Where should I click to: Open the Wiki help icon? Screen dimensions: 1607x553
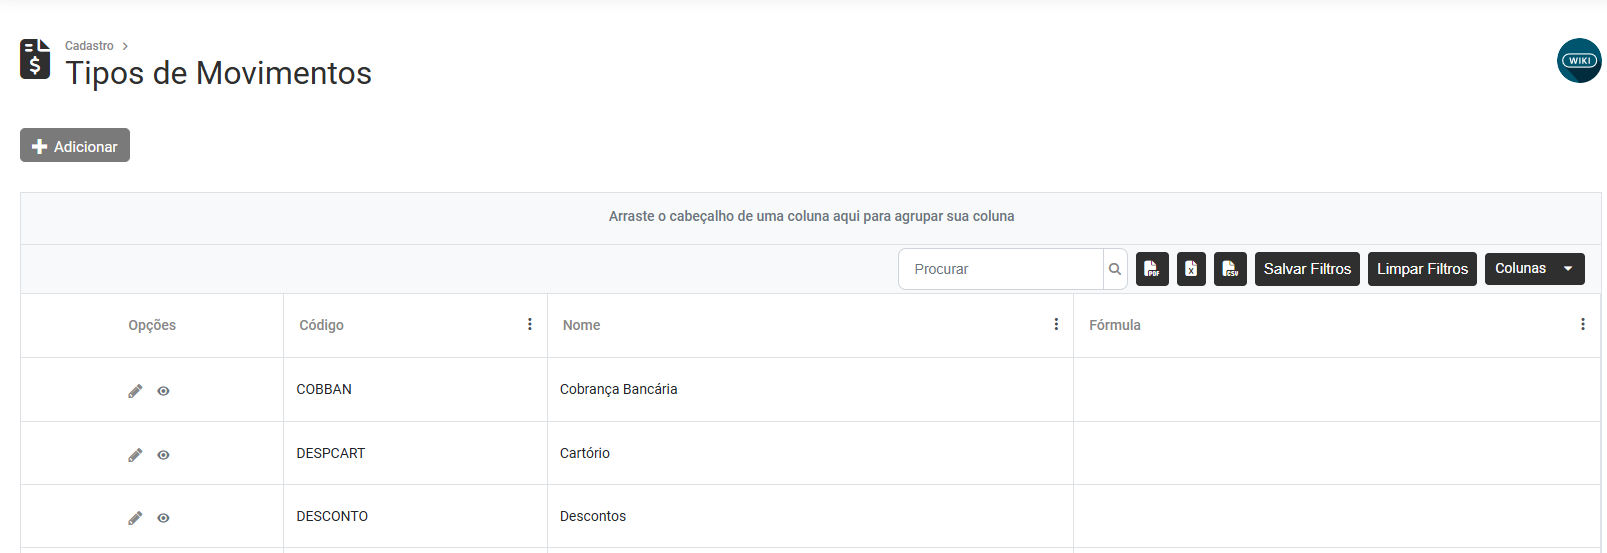click(1579, 61)
